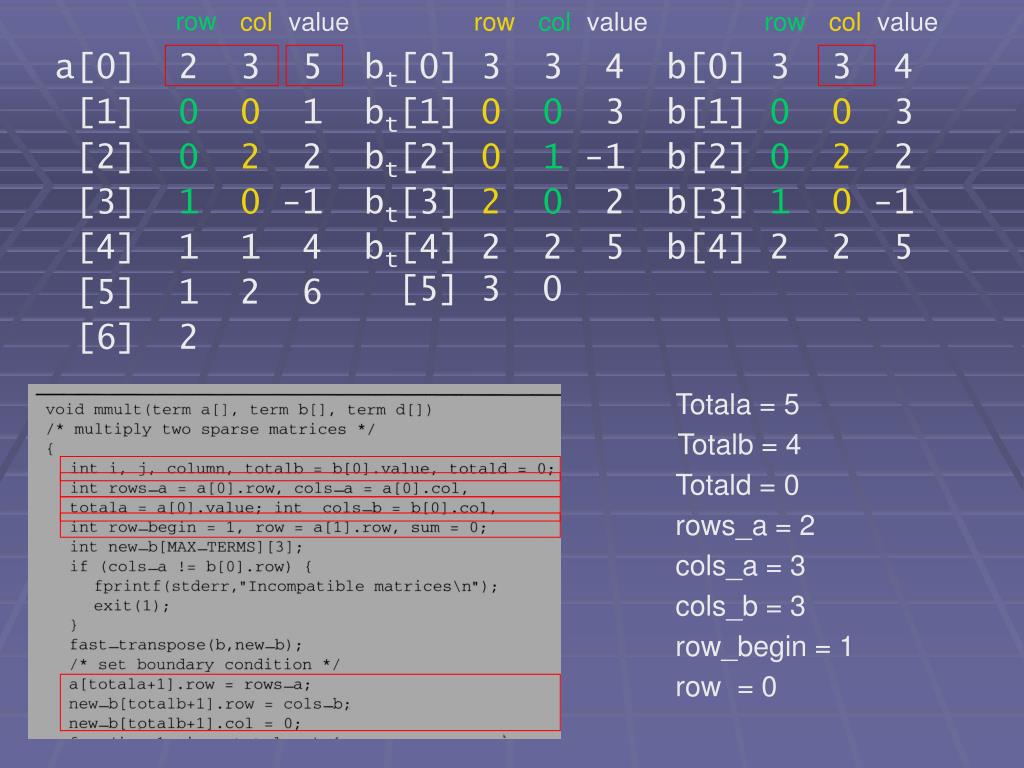Click the 'cols_b = 3' text
The width and height of the screenshot is (1024, 768).
click(740, 607)
